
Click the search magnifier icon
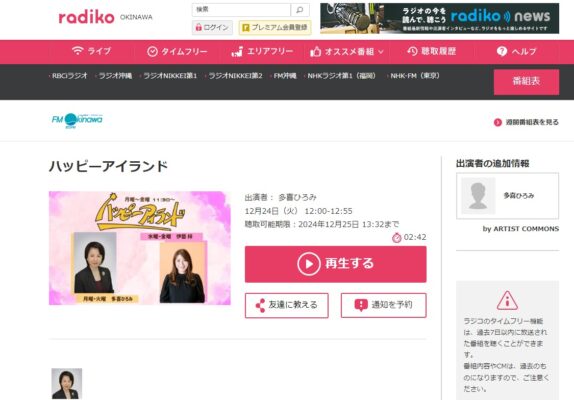coord(300,10)
